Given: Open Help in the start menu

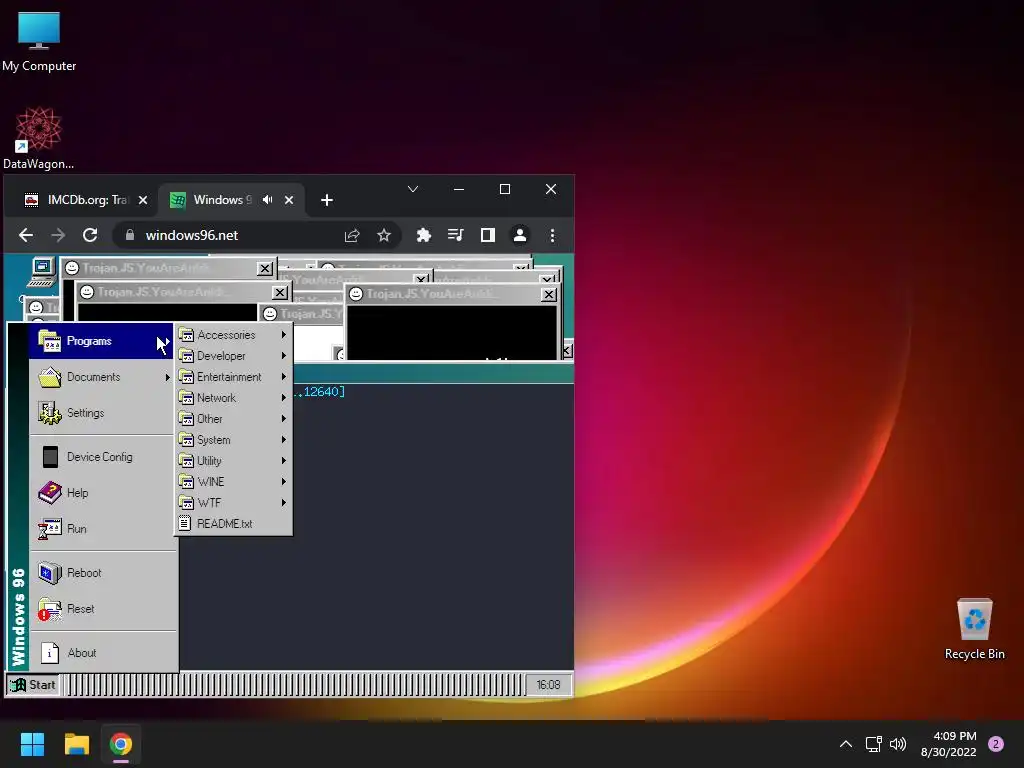Looking at the screenshot, I should point(101,493).
